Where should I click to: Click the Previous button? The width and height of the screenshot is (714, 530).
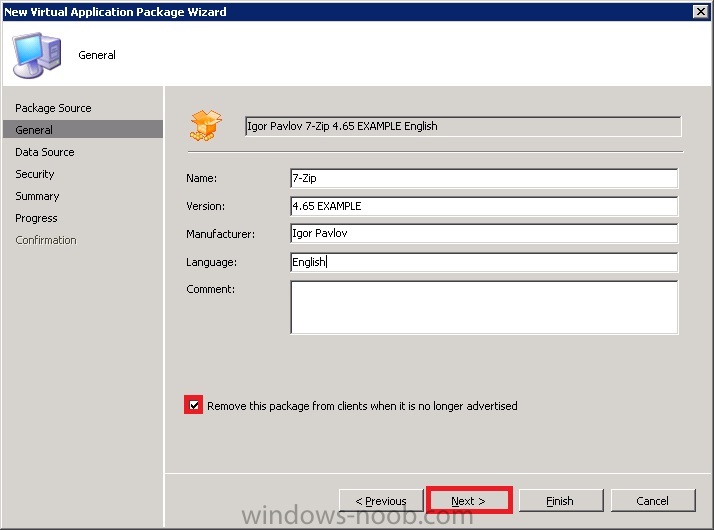pos(381,501)
